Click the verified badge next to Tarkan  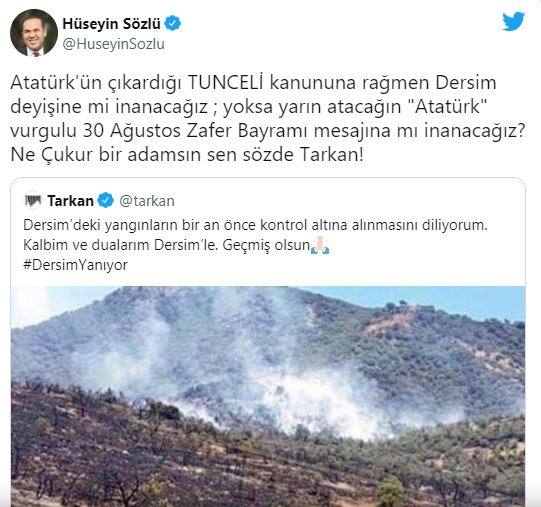(106, 201)
